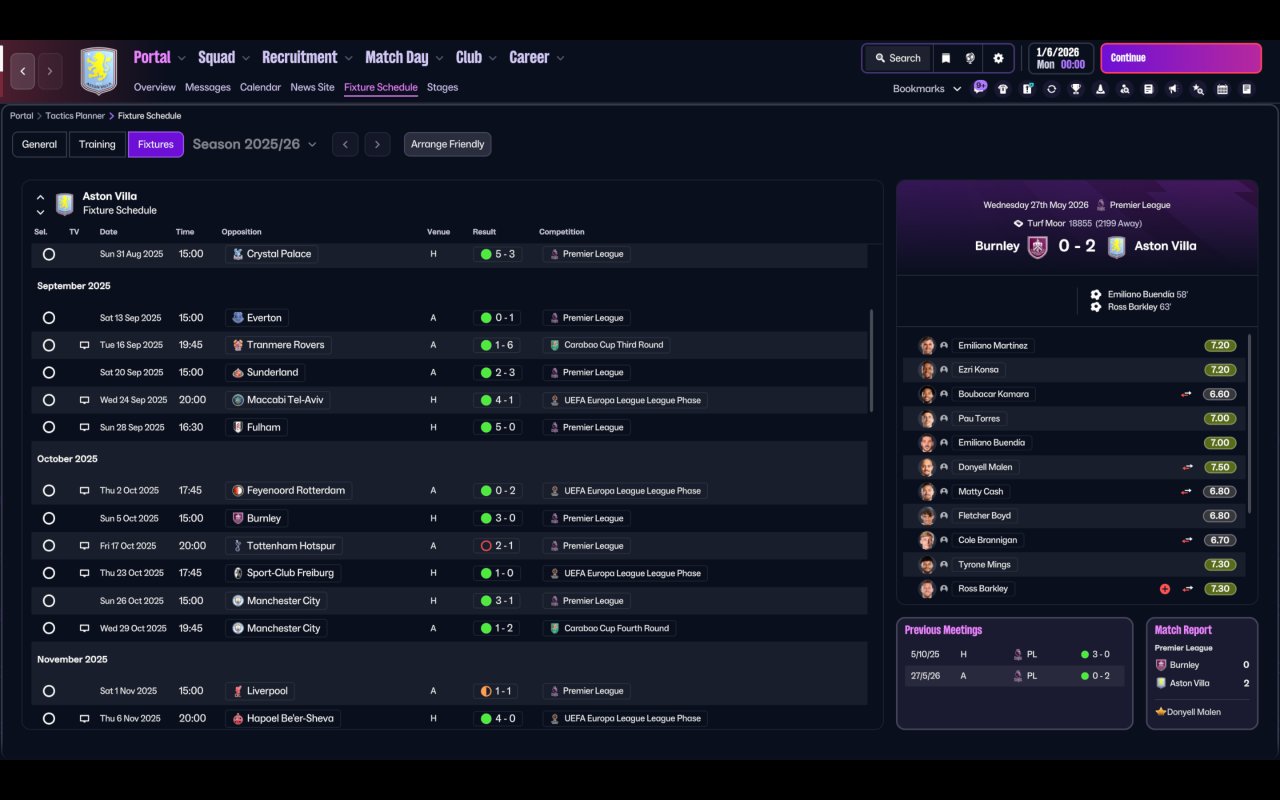This screenshot has width=1280, height=800.
Task: Open the Messages sub-tab
Action: click(208, 87)
